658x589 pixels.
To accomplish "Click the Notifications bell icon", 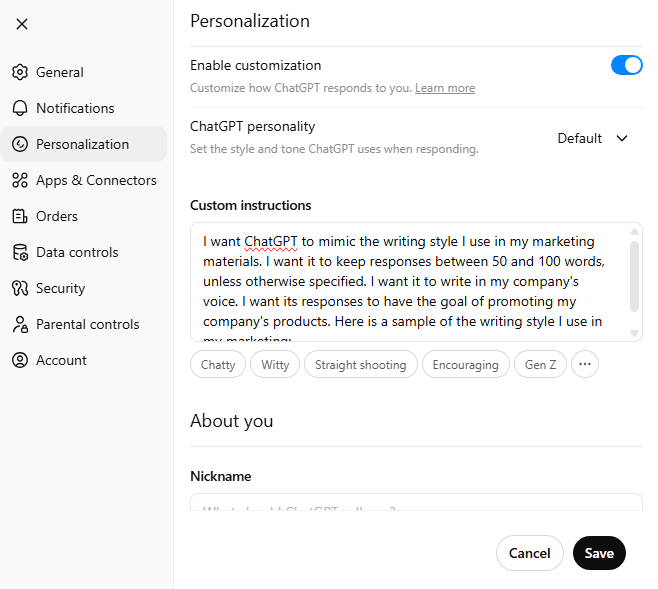I will pos(19,108).
